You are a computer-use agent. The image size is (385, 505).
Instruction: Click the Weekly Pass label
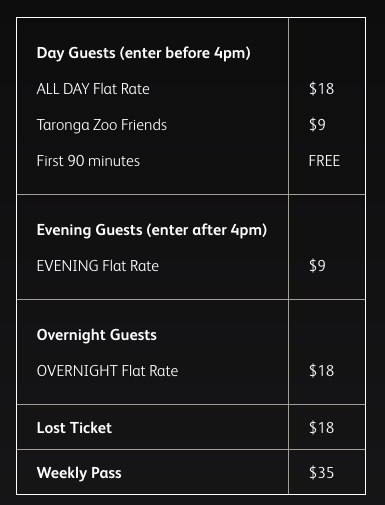[x=79, y=473]
